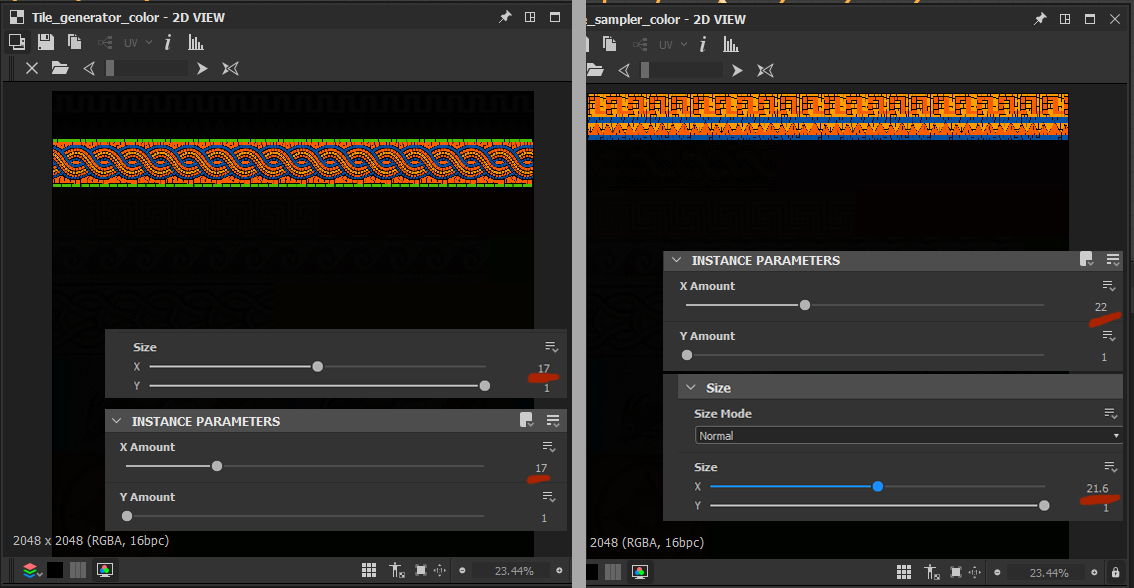Collapse the Size group in right panel
The height and width of the screenshot is (588, 1134).
(x=692, y=388)
